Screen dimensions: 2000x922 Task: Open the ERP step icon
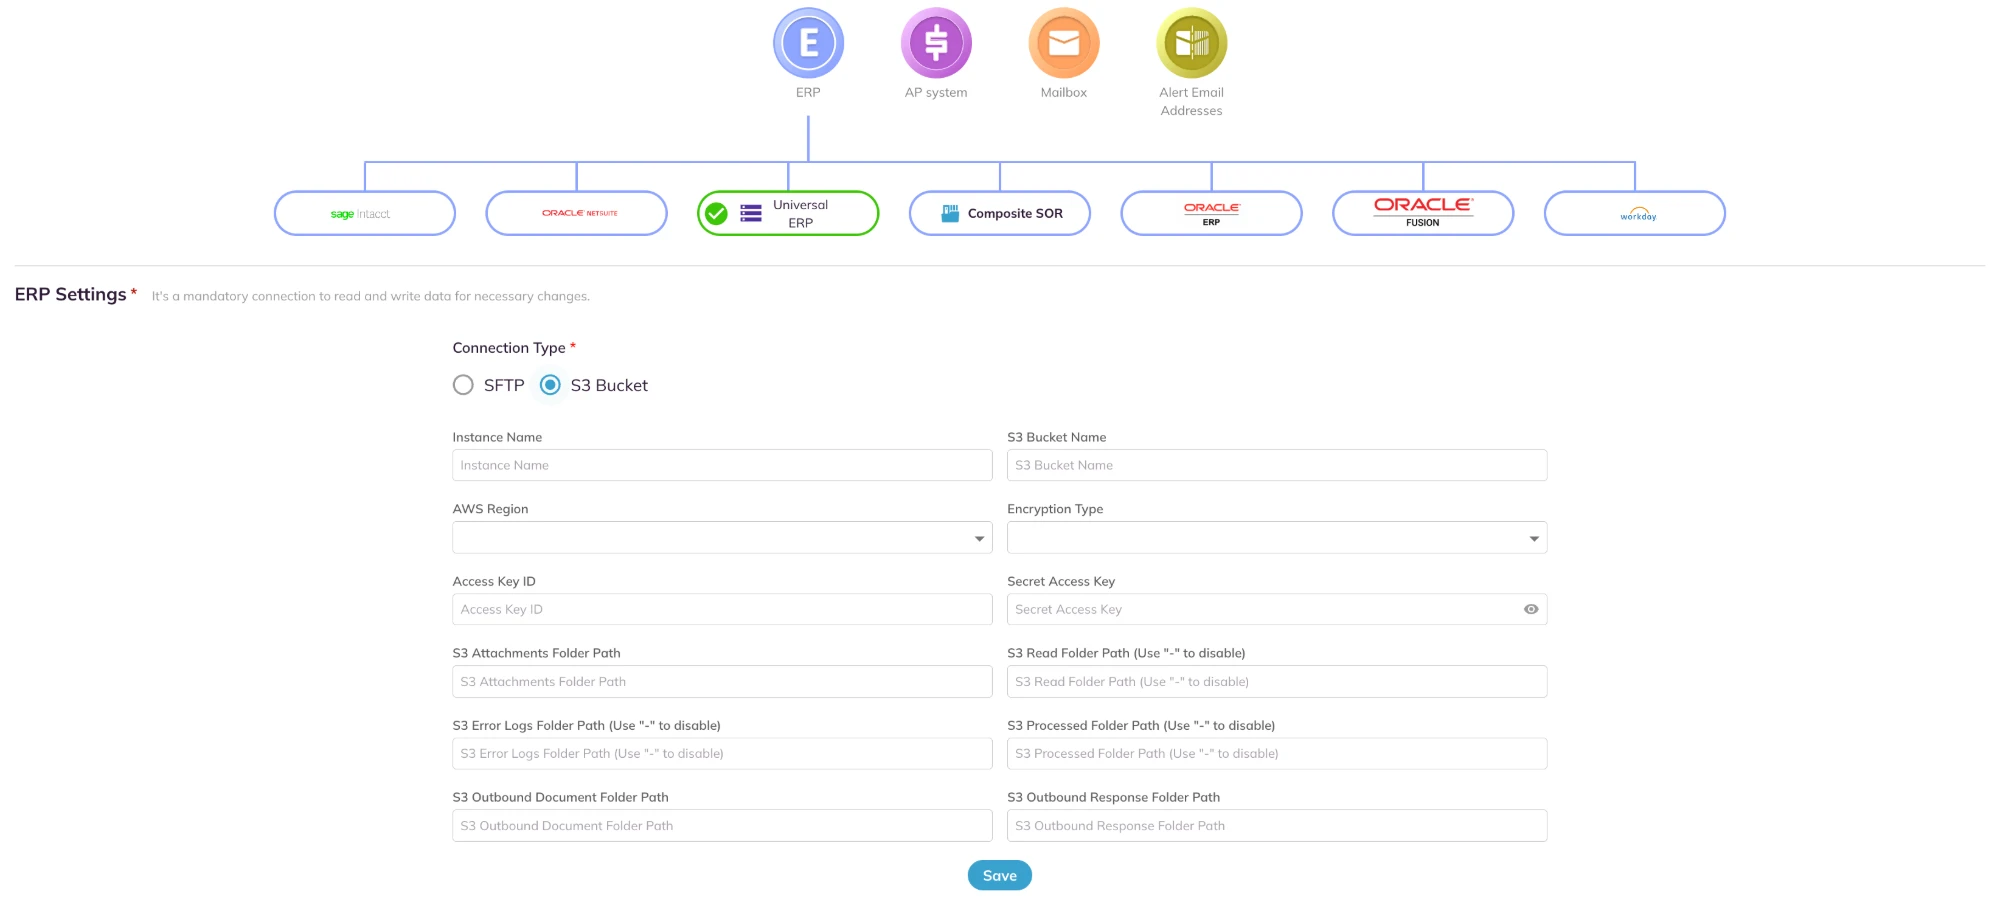click(808, 43)
